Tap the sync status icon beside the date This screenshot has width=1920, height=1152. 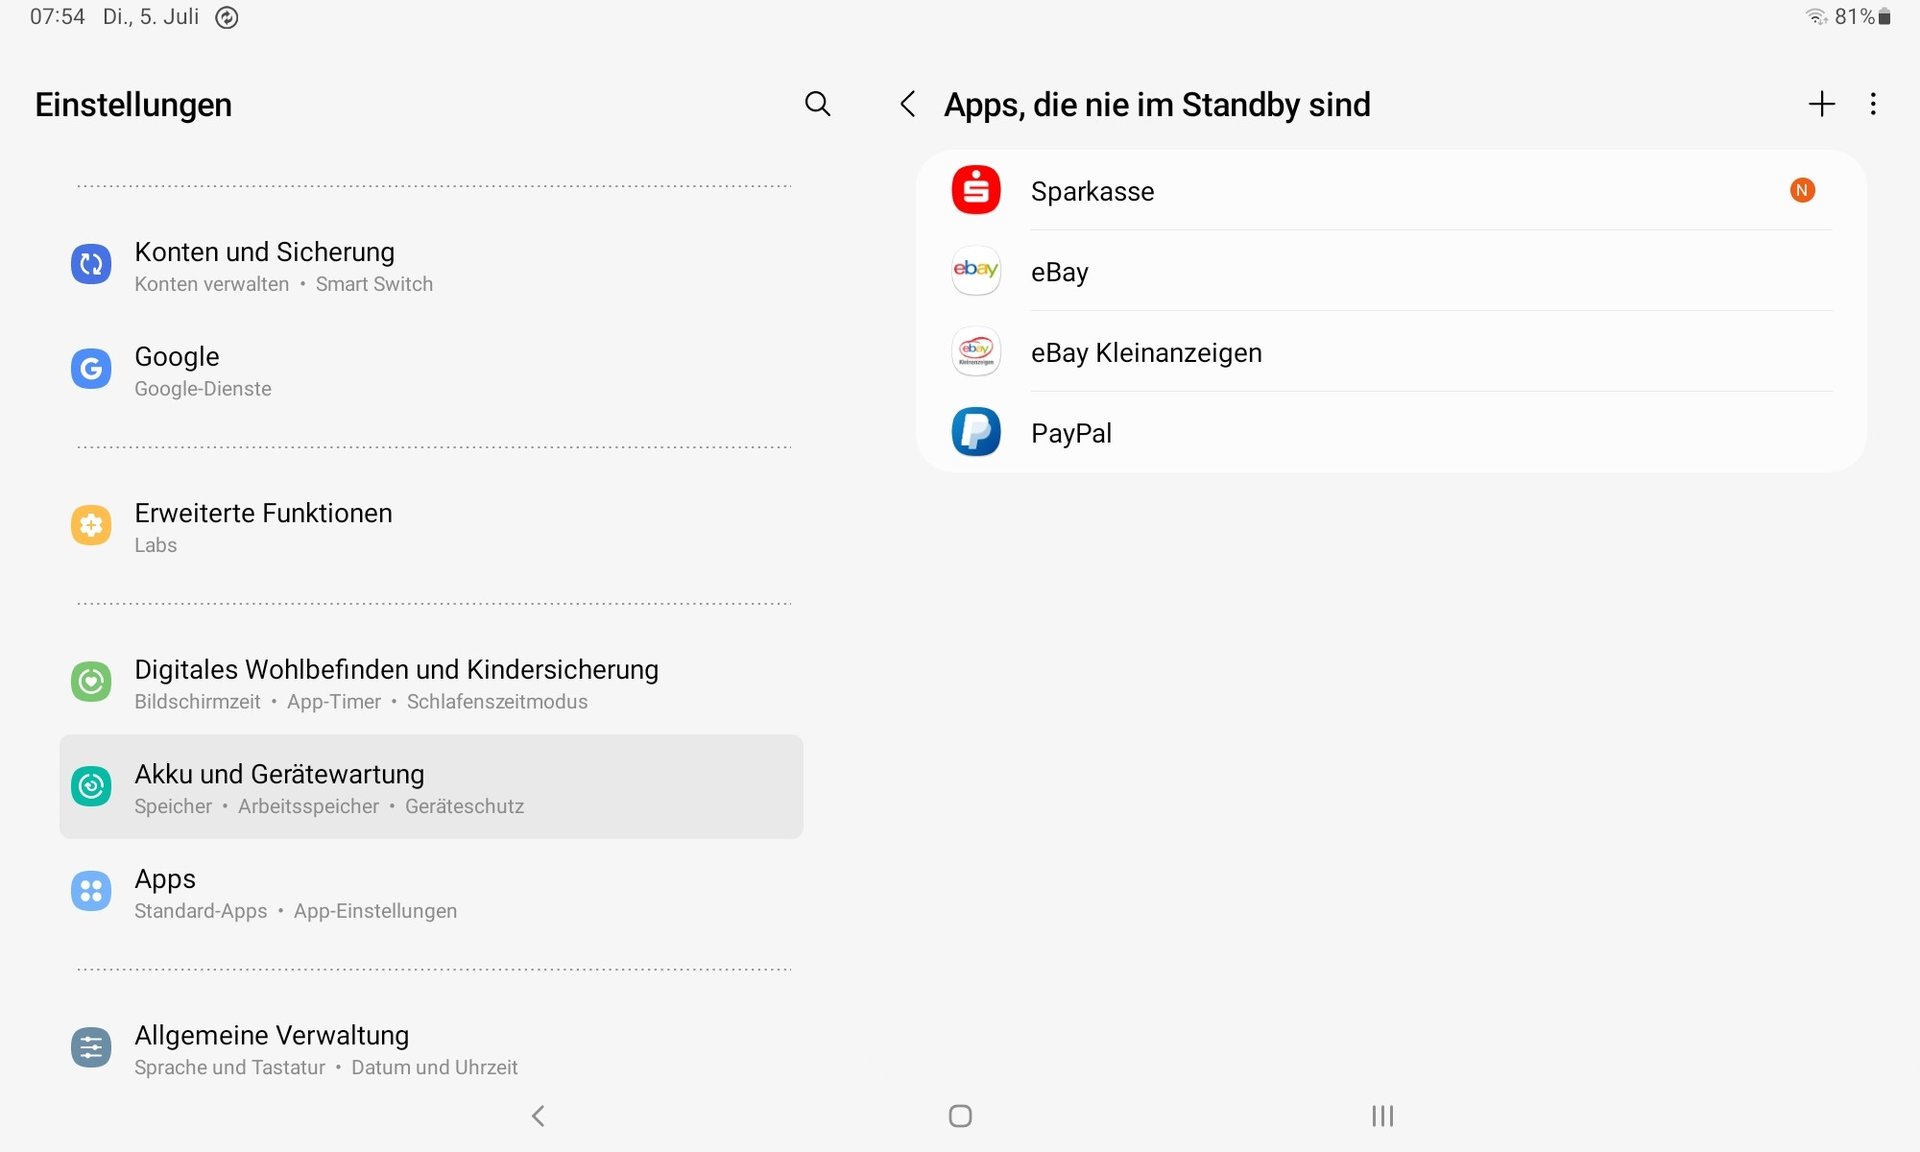coord(227,17)
